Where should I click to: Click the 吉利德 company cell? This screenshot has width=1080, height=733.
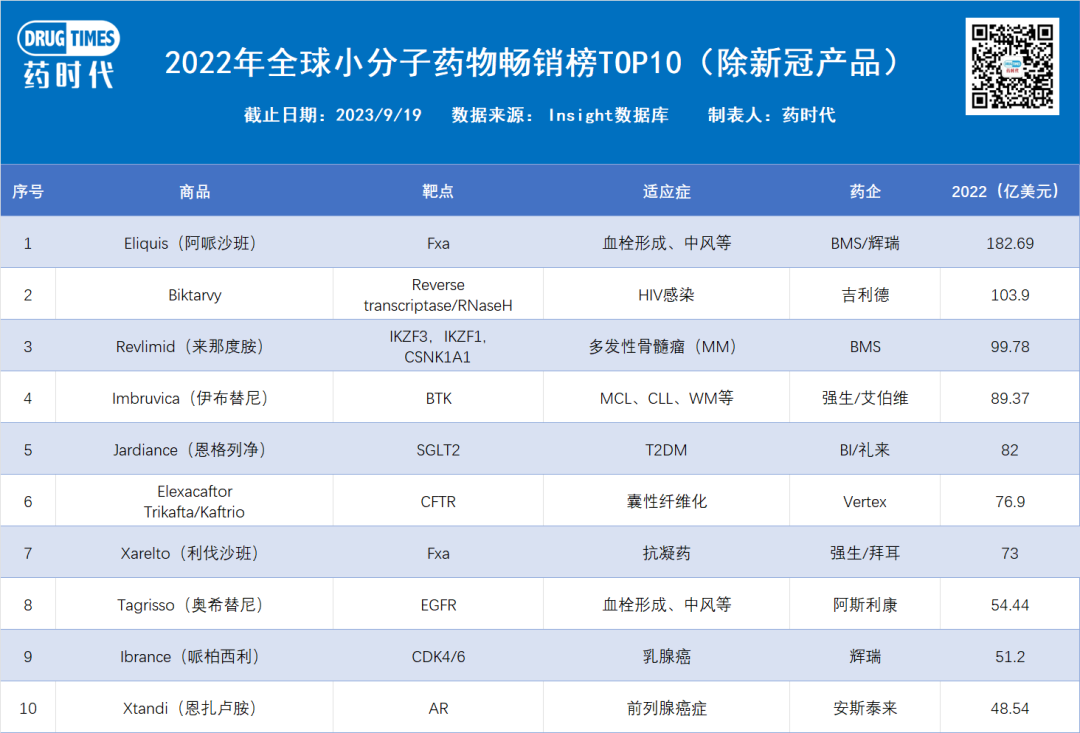point(865,294)
